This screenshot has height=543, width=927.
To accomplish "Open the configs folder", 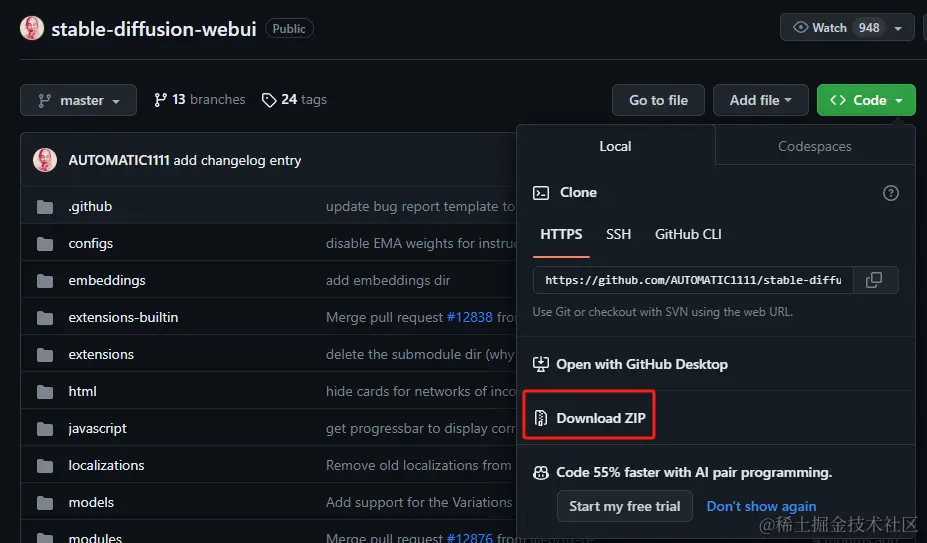I will pos(90,244).
